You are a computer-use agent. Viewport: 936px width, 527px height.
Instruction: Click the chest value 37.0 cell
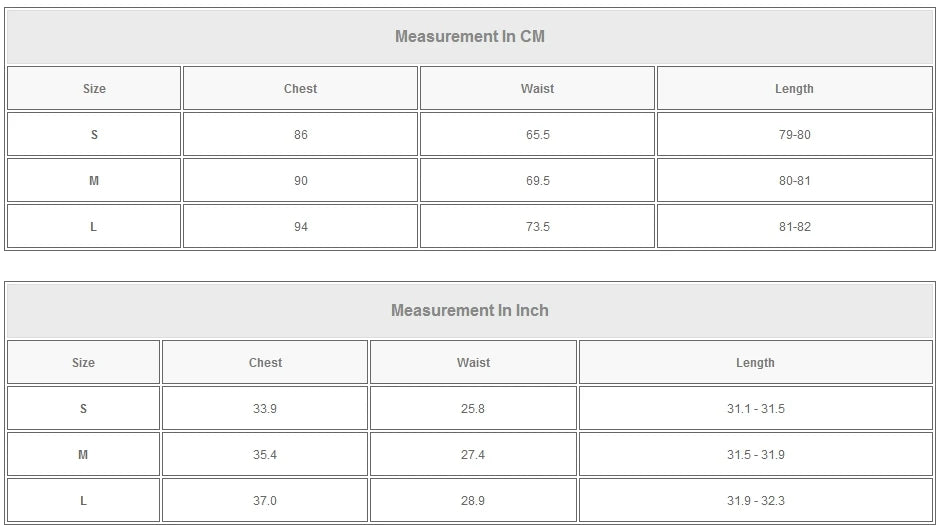click(x=265, y=501)
